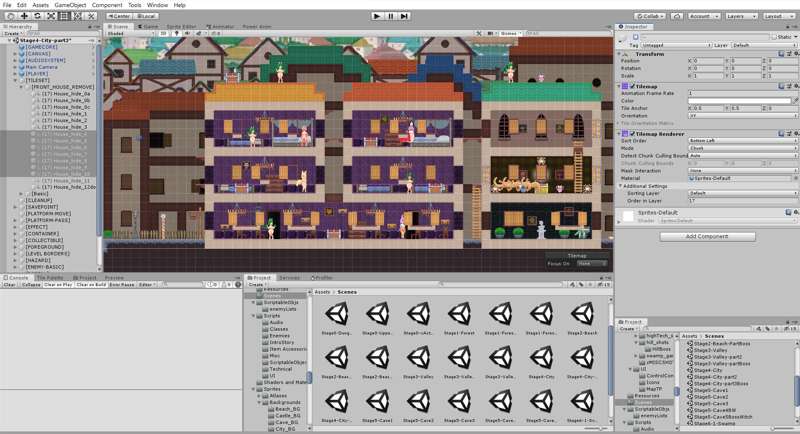This screenshot has height=434, width=800.
Task: Select the Scale tool in toolbar
Action: click(x=51, y=16)
